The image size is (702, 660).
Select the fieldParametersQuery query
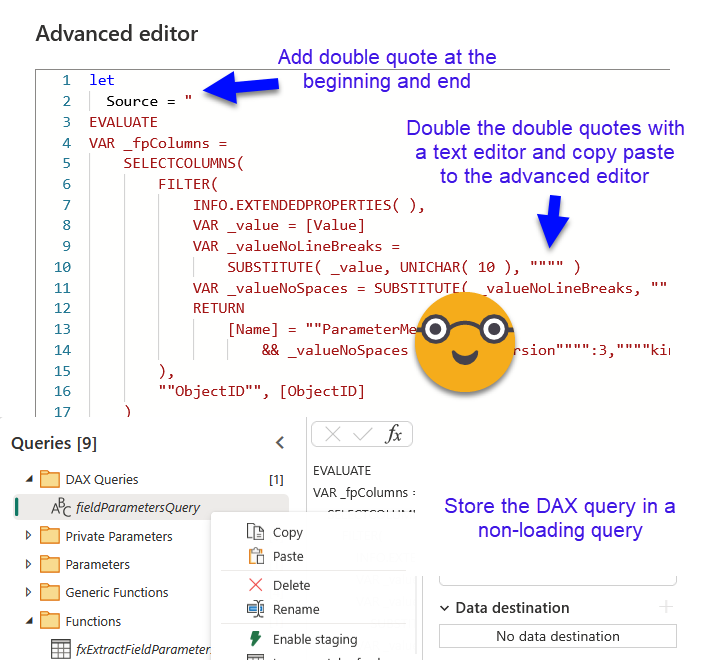(138, 507)
